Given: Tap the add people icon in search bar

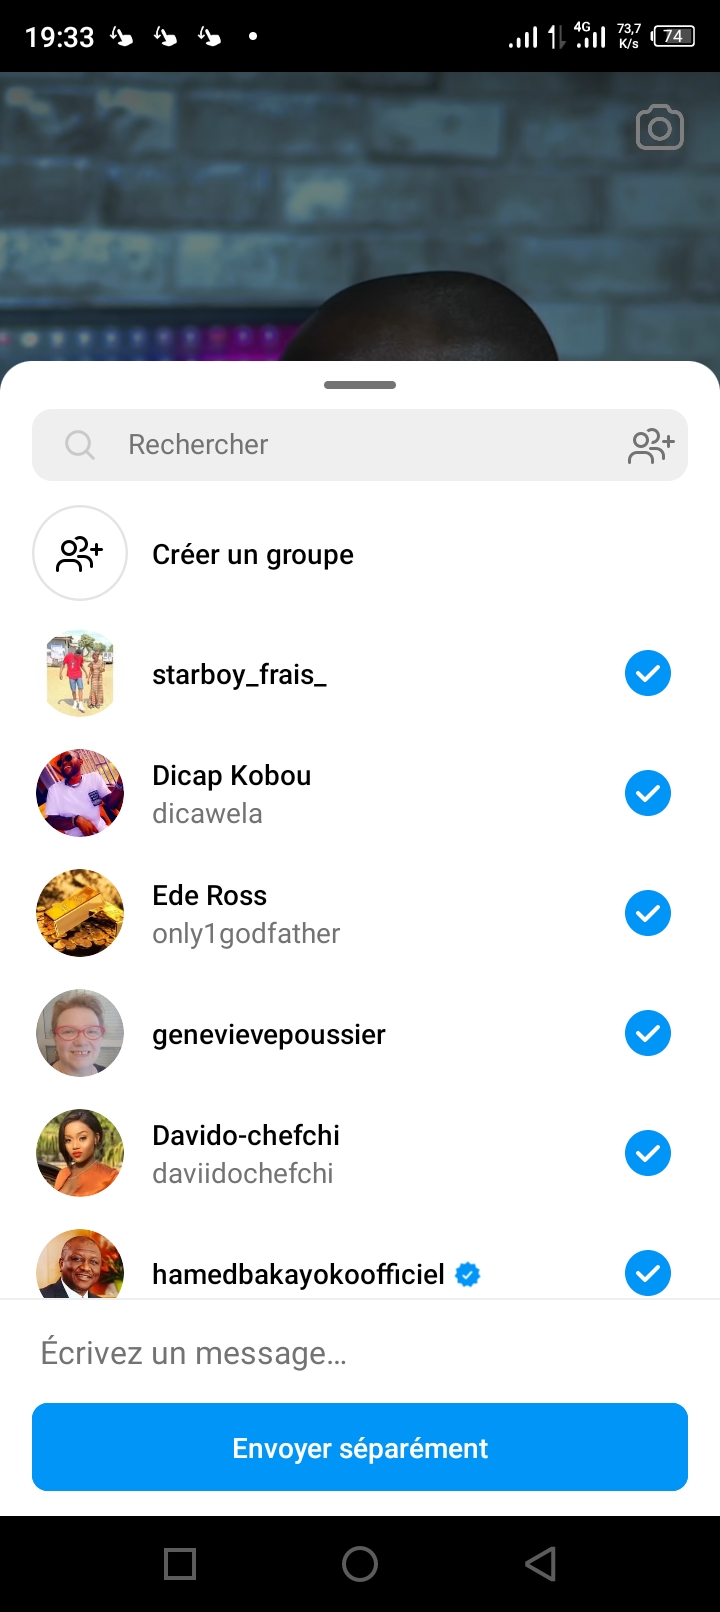Looking at the screenshot, I should (x=651, y=446).
